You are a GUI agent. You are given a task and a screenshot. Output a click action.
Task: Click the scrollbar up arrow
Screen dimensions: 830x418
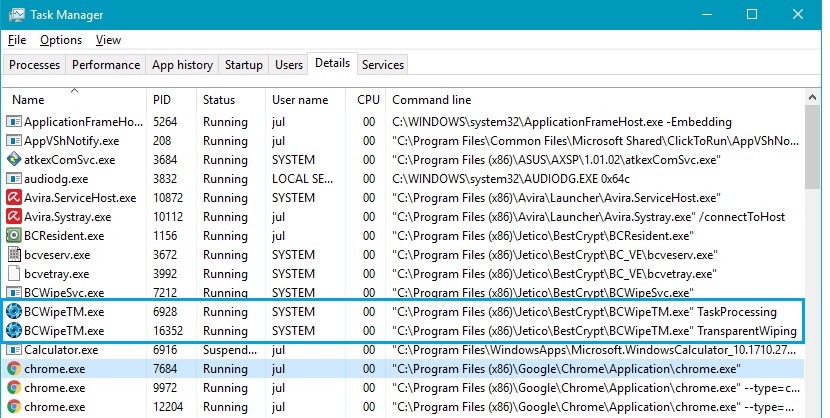812,97
